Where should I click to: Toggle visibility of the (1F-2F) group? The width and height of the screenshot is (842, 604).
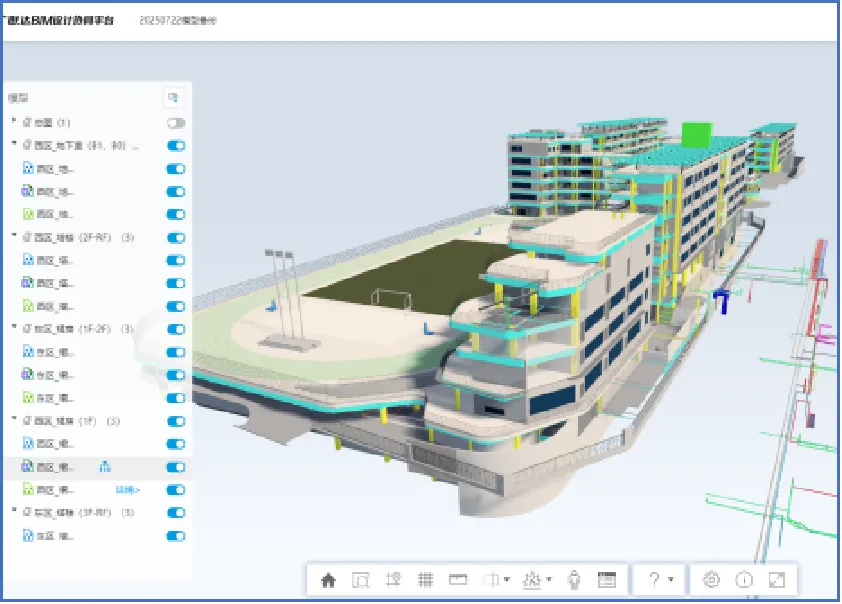176,329
